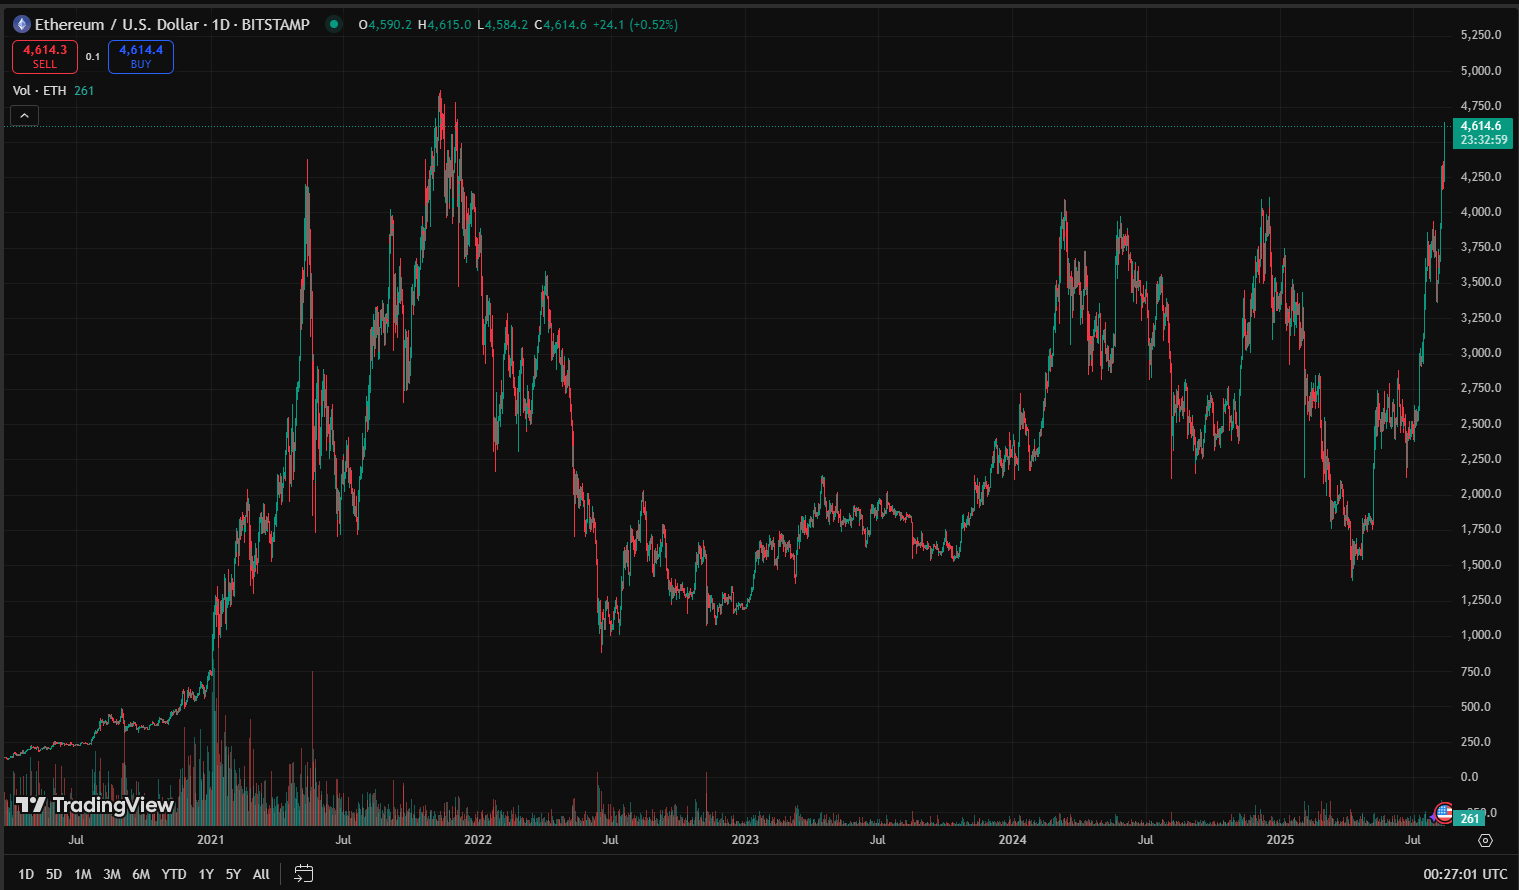Open chart settings hexagon gear icon

click(1485, 840)
